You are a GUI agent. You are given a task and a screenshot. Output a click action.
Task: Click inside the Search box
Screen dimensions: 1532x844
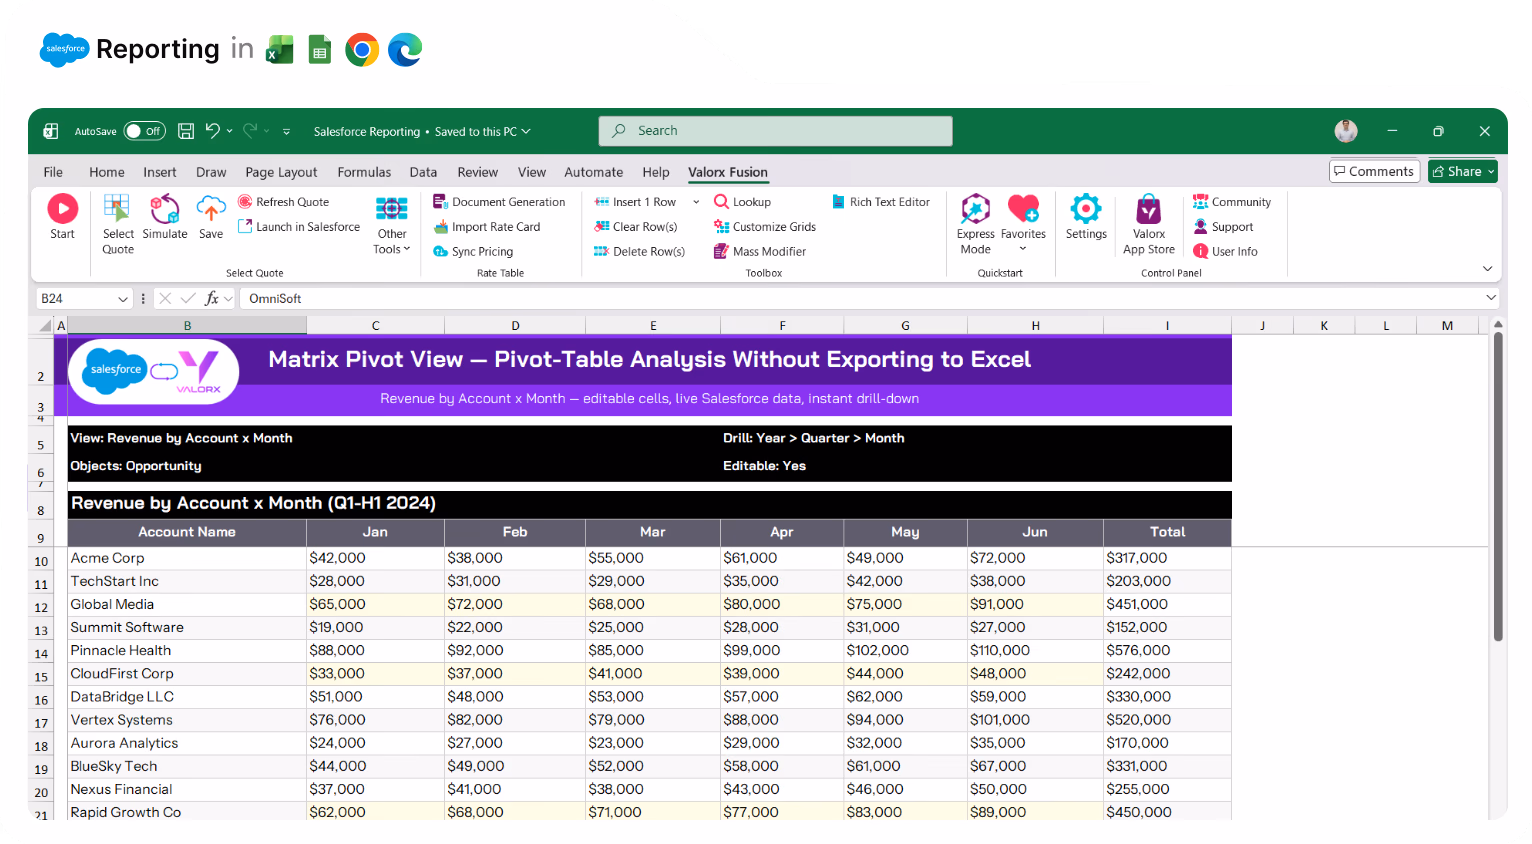tap(775, 130)
